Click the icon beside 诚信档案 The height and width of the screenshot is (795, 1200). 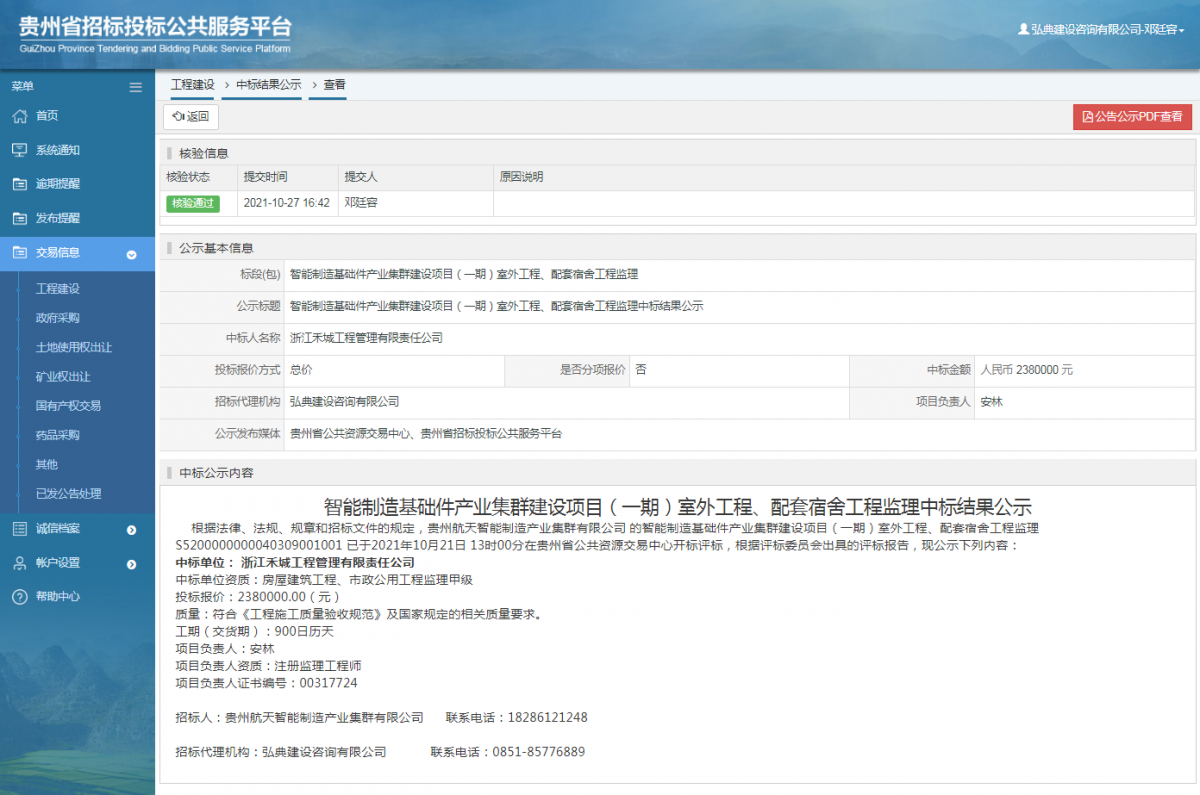click(x=19, y=528)
